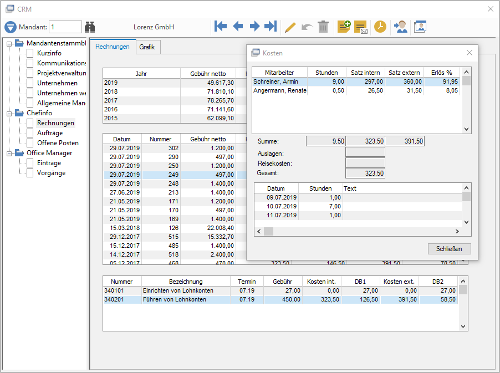The height and width of the screenshot is (373, 500).
Task: Select invoice number 515 row
Action: tap(175, 237)
